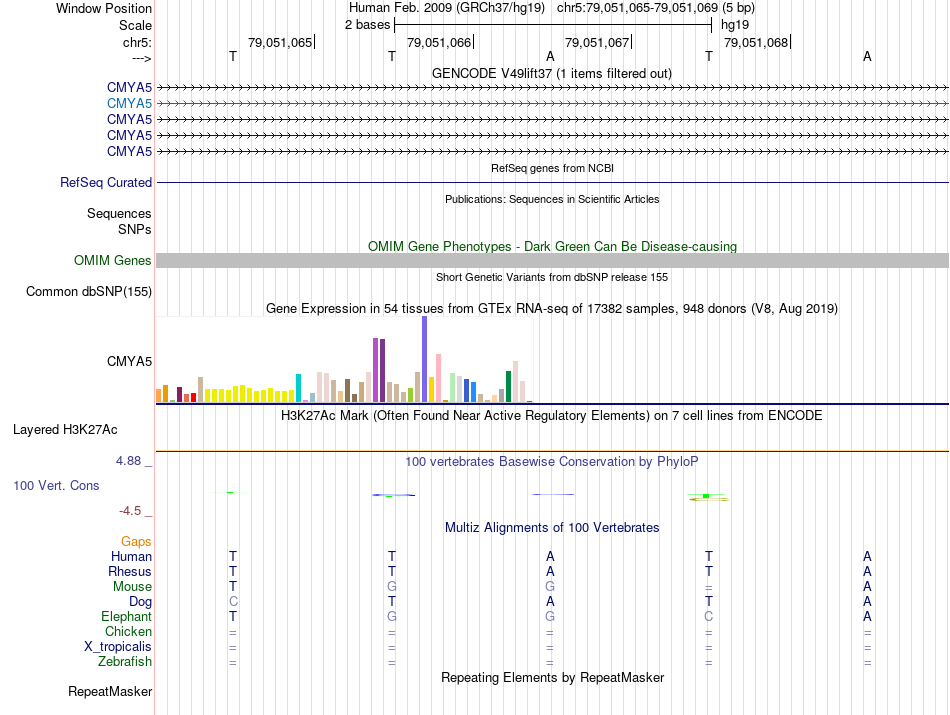Click the Multiz Alignments of 100 Vertebrates title

(552, 528)
